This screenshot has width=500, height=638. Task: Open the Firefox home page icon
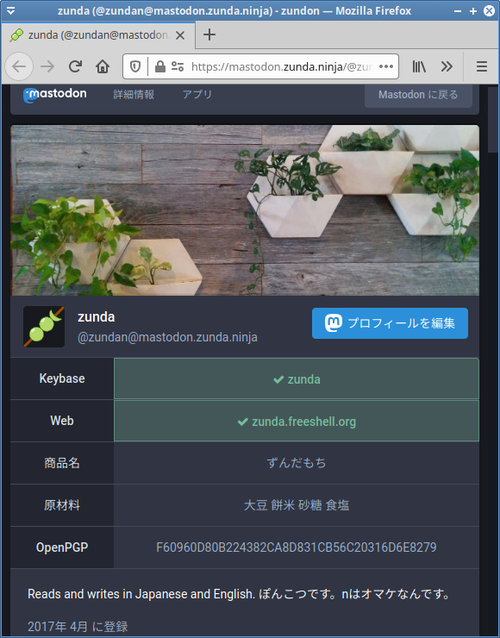click(103, 66)
